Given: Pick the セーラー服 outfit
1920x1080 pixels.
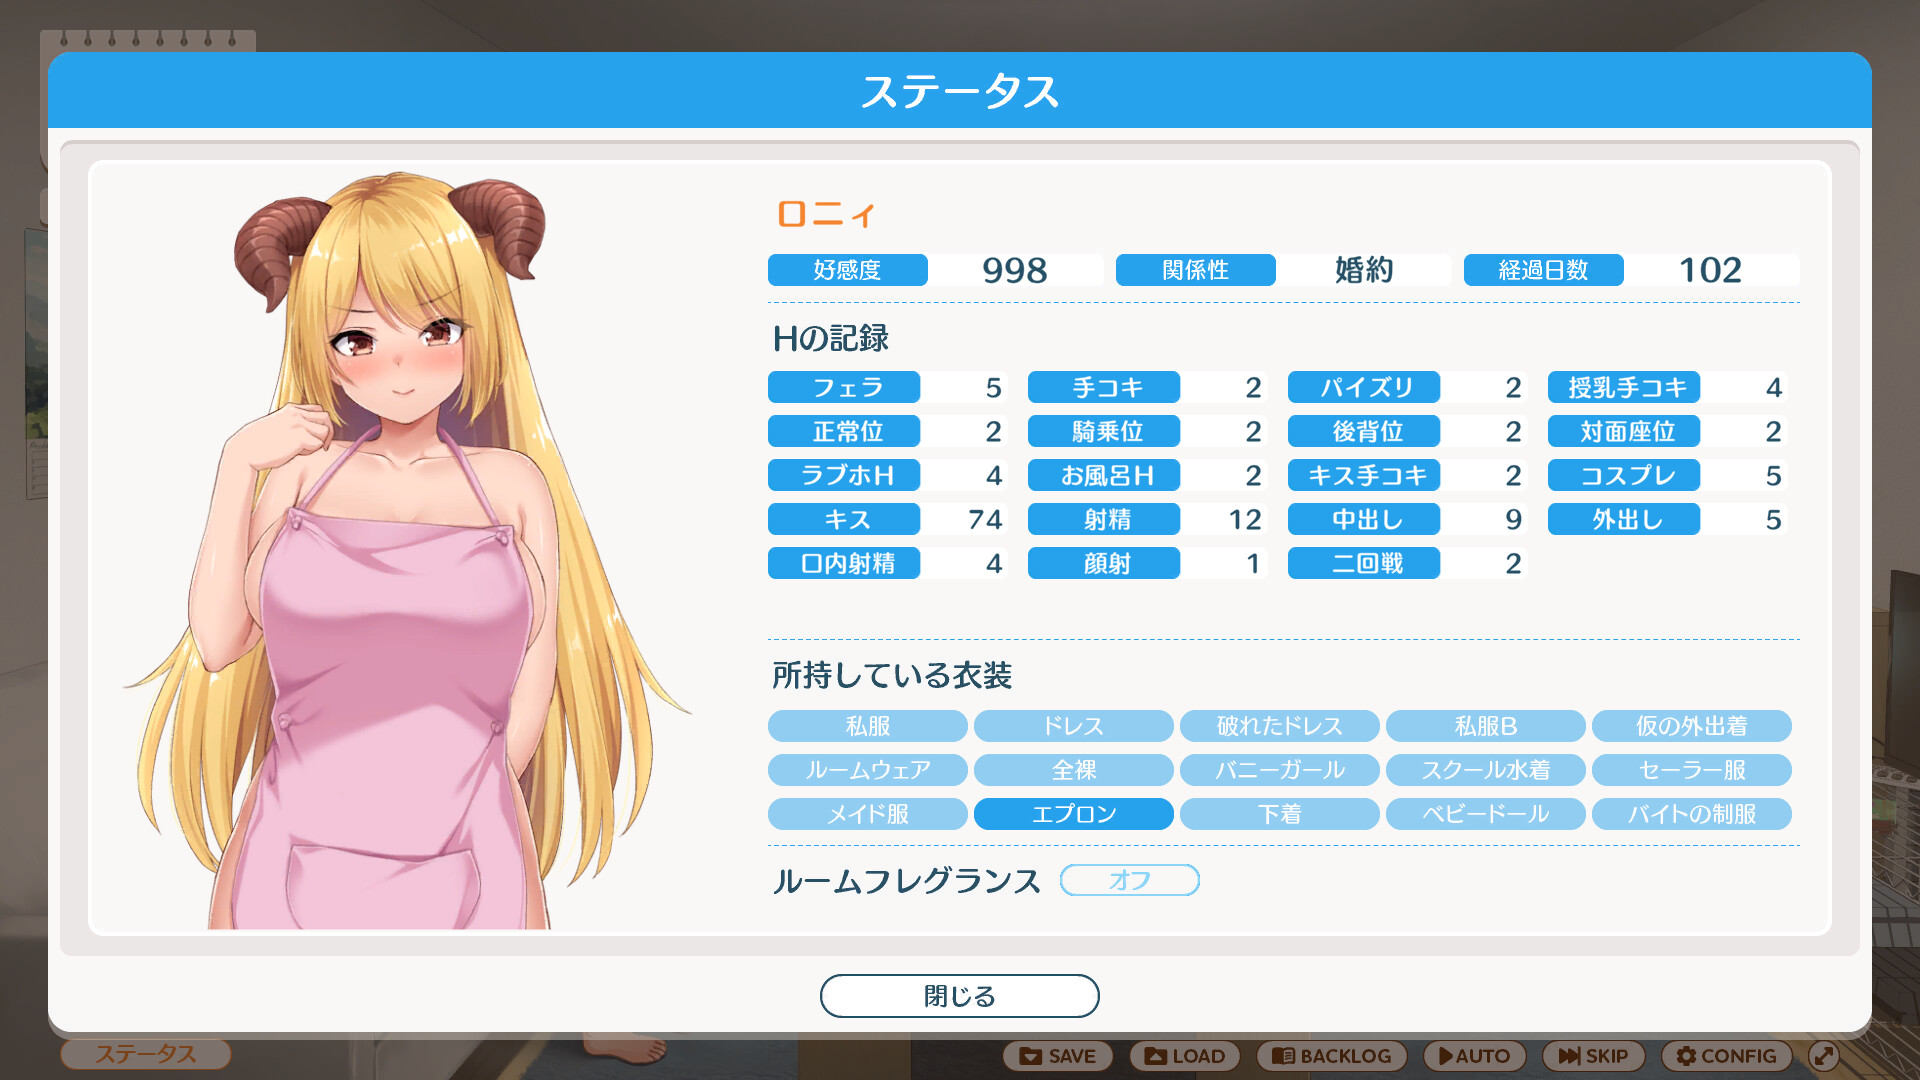Looking at the screenshot, I should coord(1691,770).
